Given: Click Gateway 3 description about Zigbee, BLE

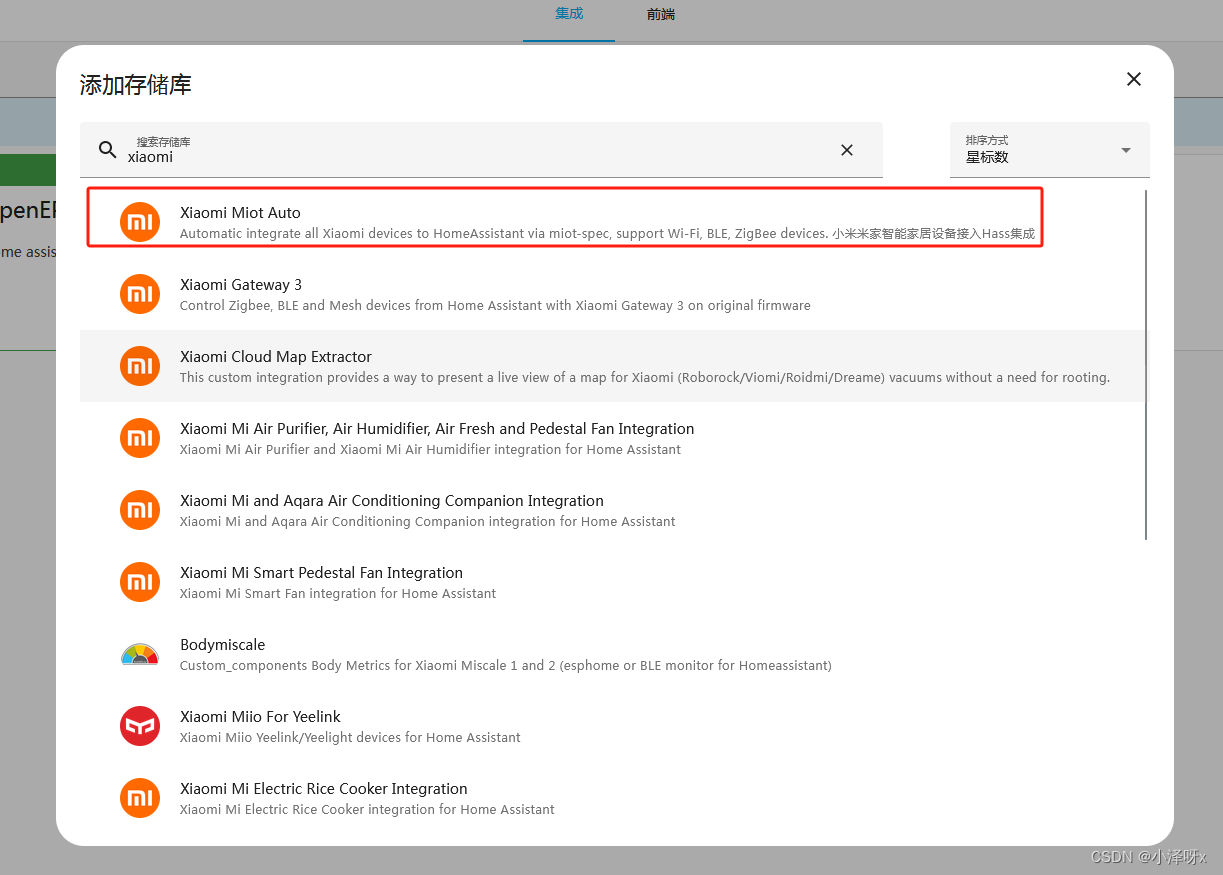Looking at the screenshot, I should 495,306.
